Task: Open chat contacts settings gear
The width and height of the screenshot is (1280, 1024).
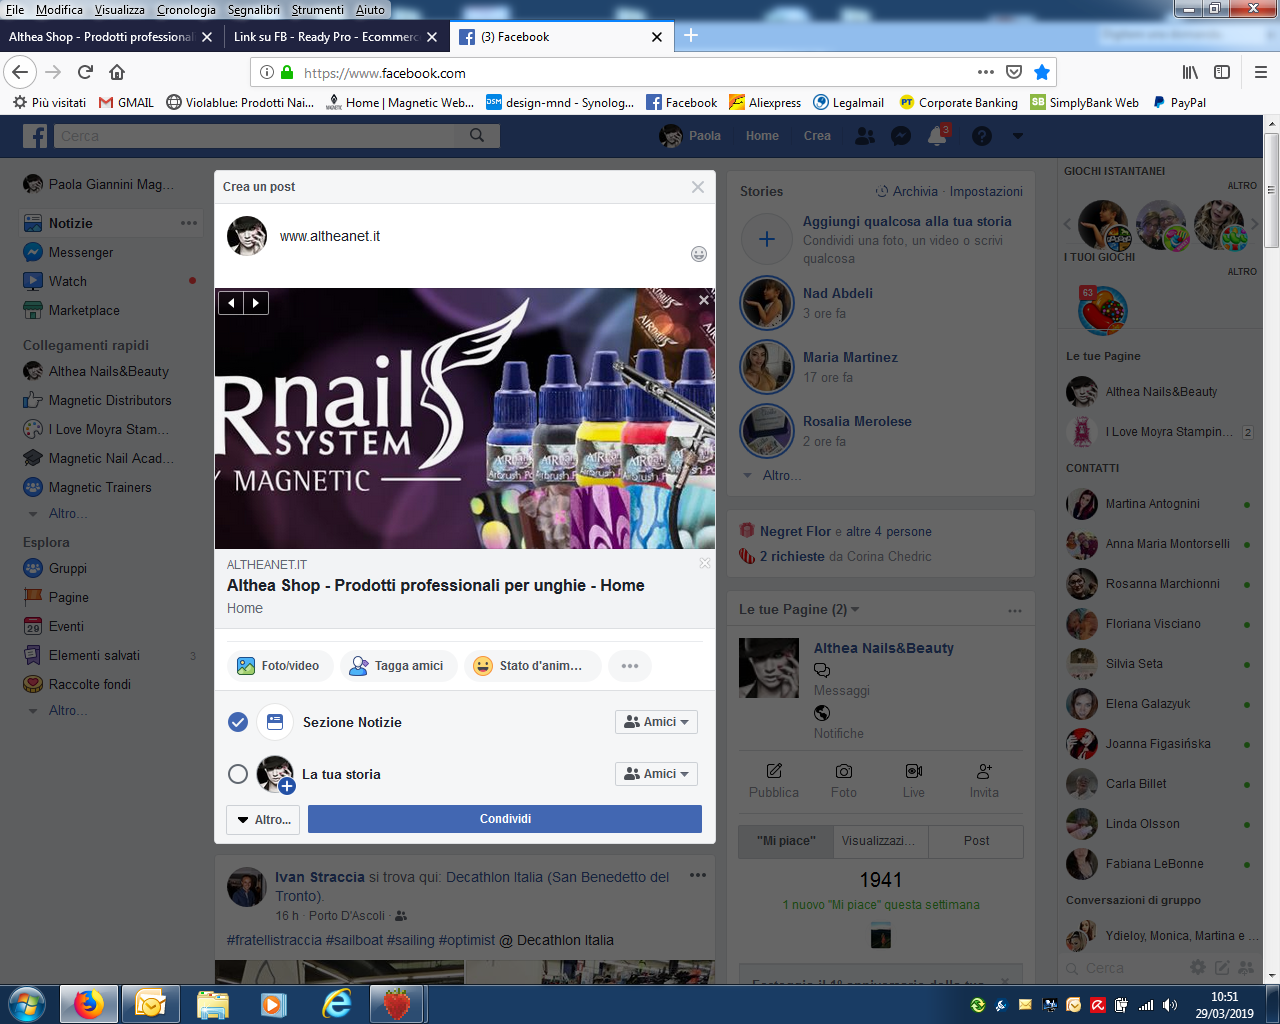Action: point(1198,967)
